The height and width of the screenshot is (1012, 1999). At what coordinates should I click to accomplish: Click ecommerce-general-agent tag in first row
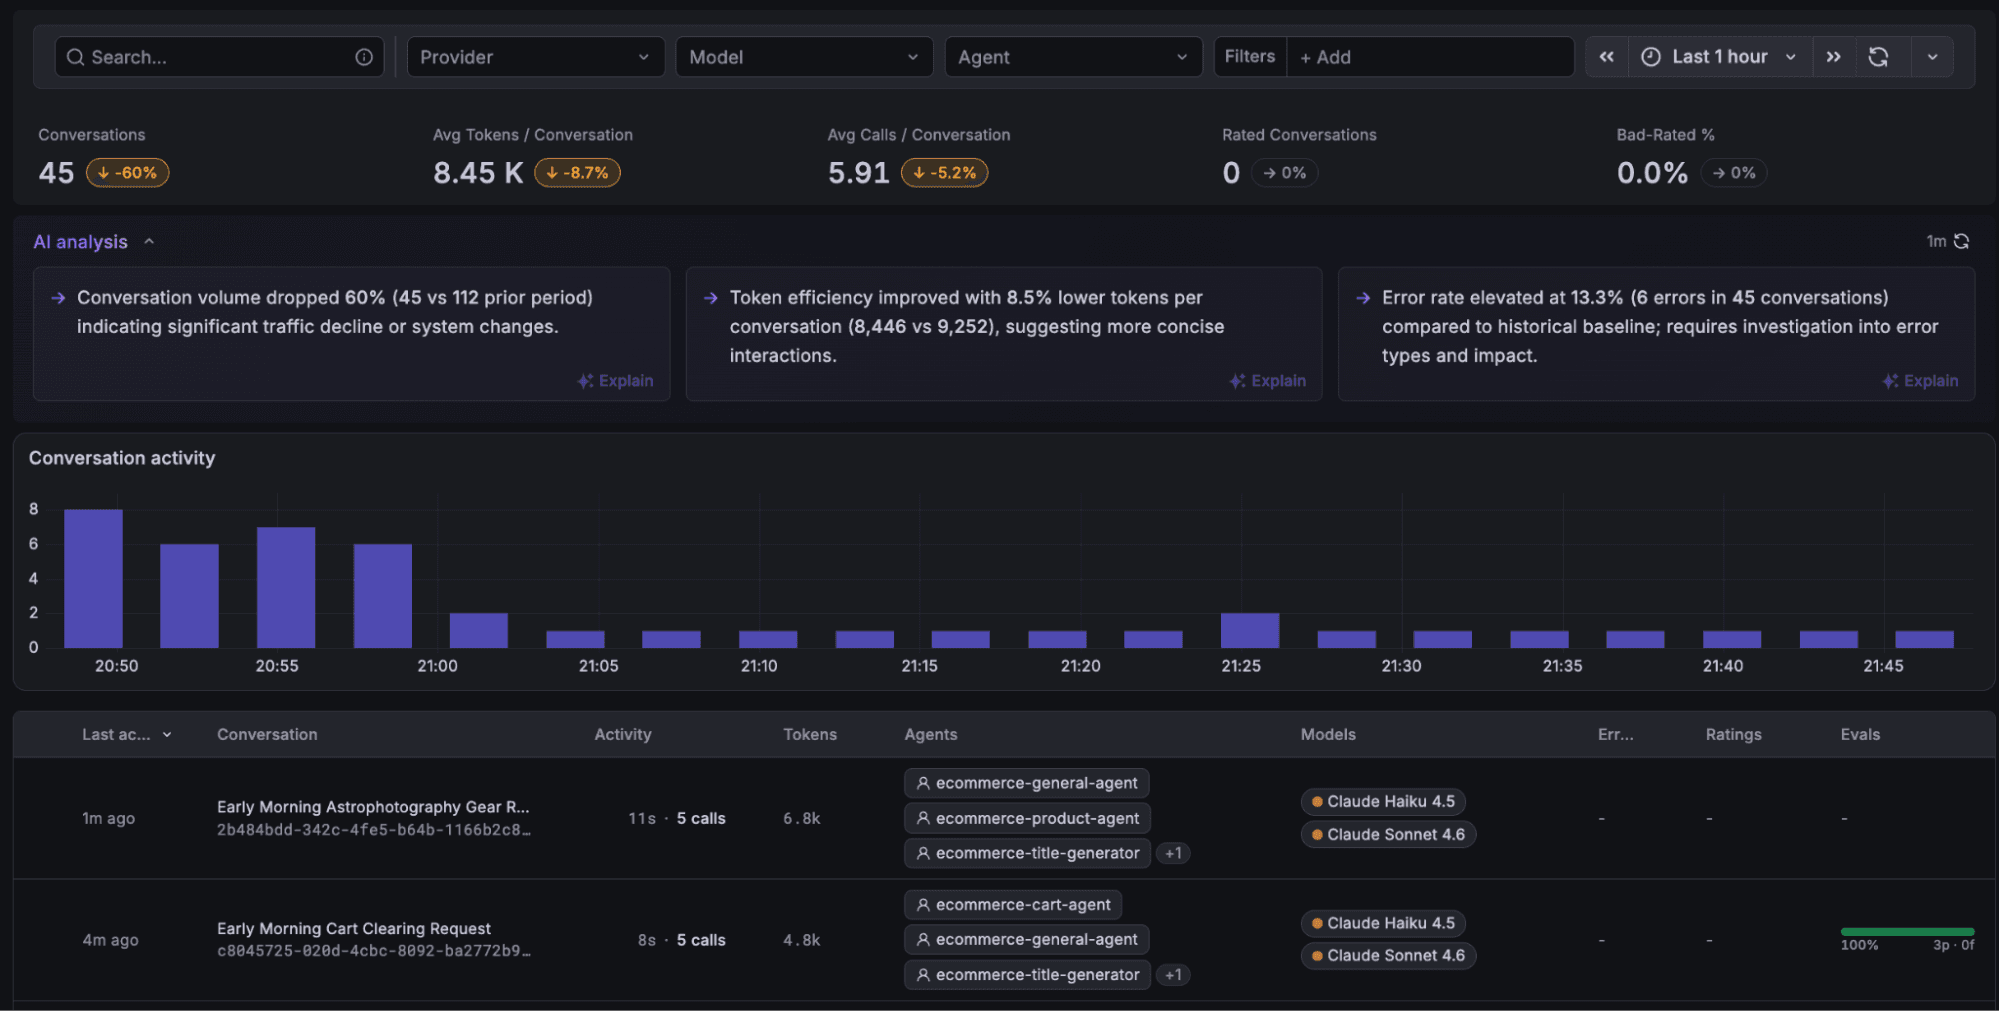[1027, 783]
